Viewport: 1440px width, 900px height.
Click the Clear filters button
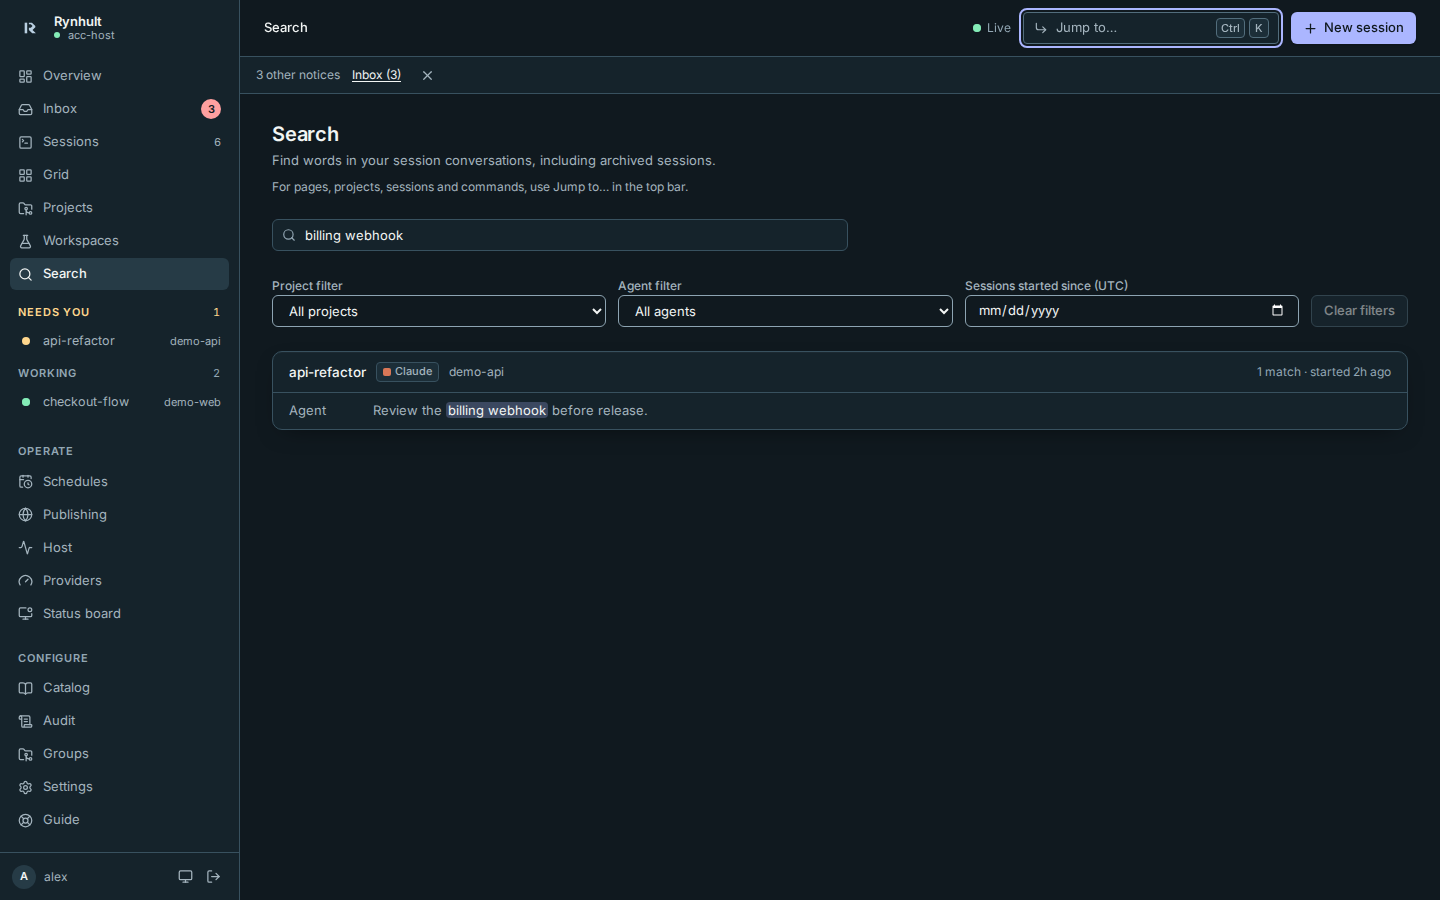coord(1359,311)
